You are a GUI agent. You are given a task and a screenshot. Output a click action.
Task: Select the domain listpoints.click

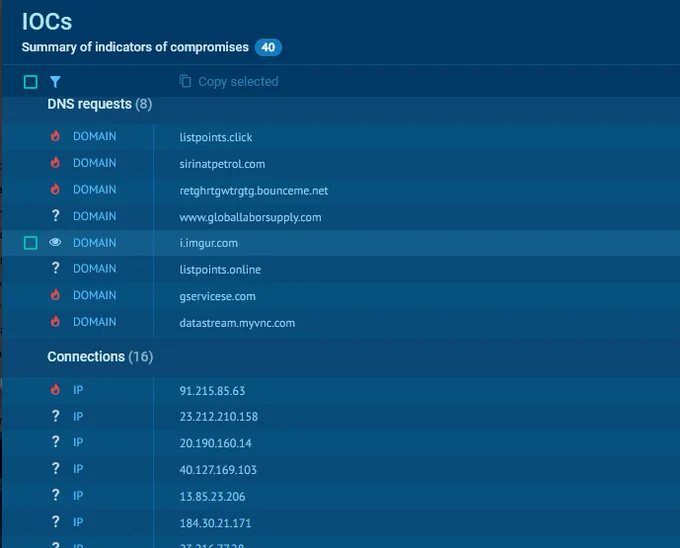click(216, 137)
